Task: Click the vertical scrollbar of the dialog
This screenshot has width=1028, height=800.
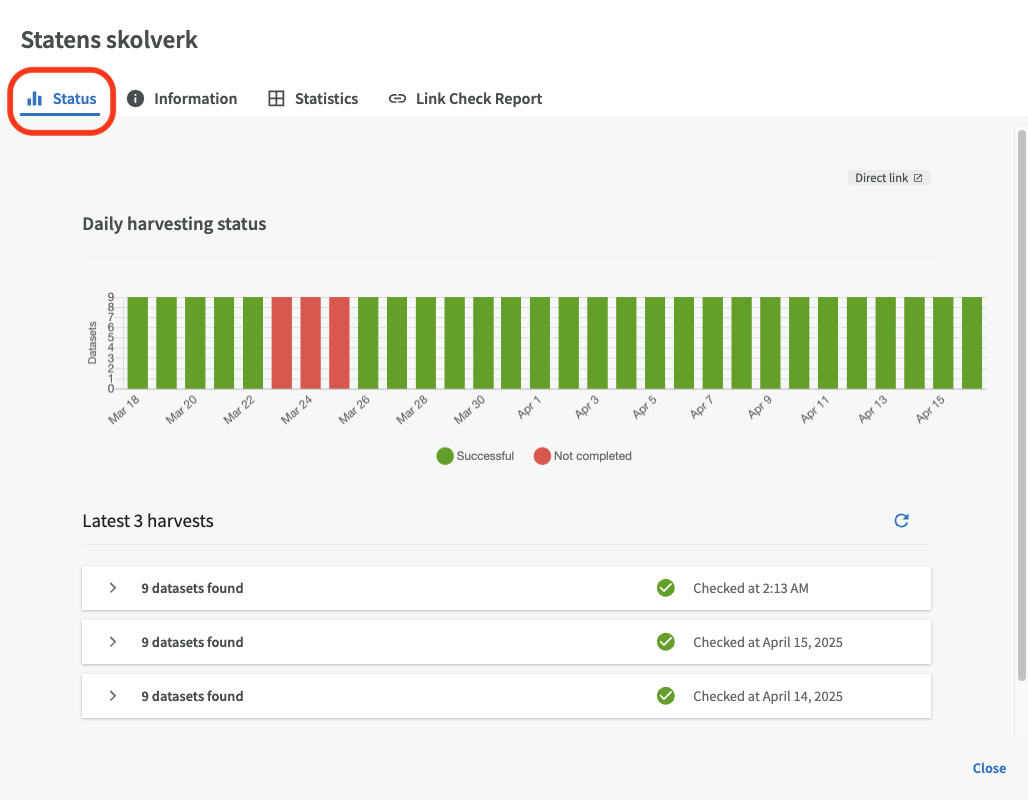Action: click(x=1021, y=405)
